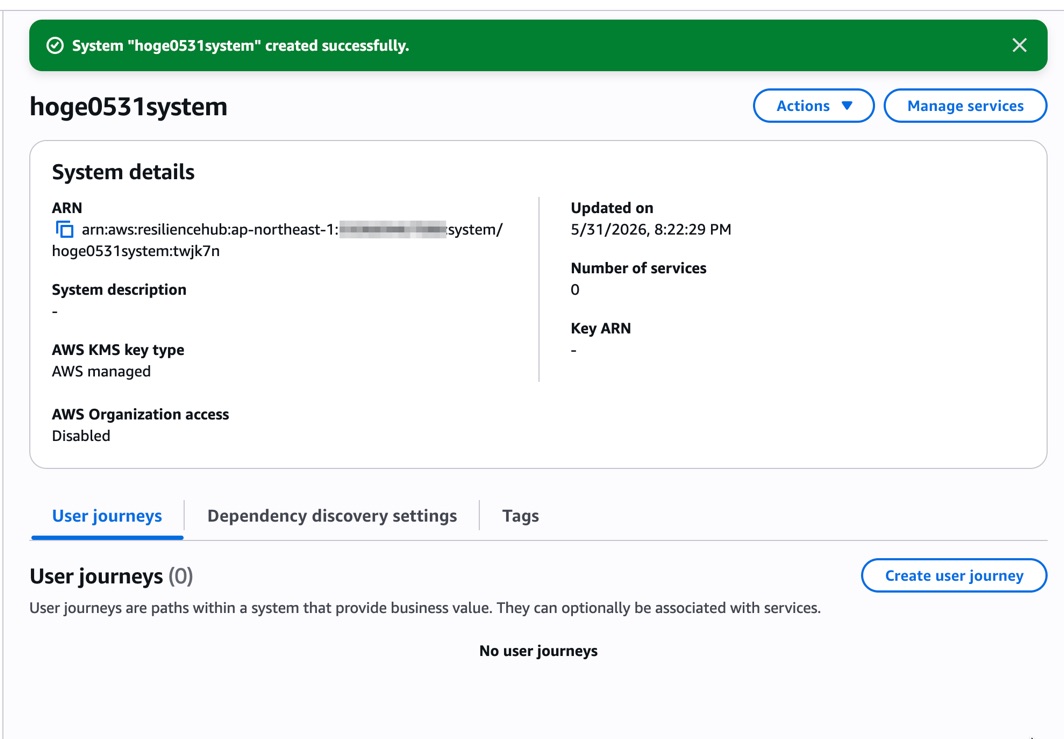Click the User journeys (0) section heading

click(x=111, y=576)
